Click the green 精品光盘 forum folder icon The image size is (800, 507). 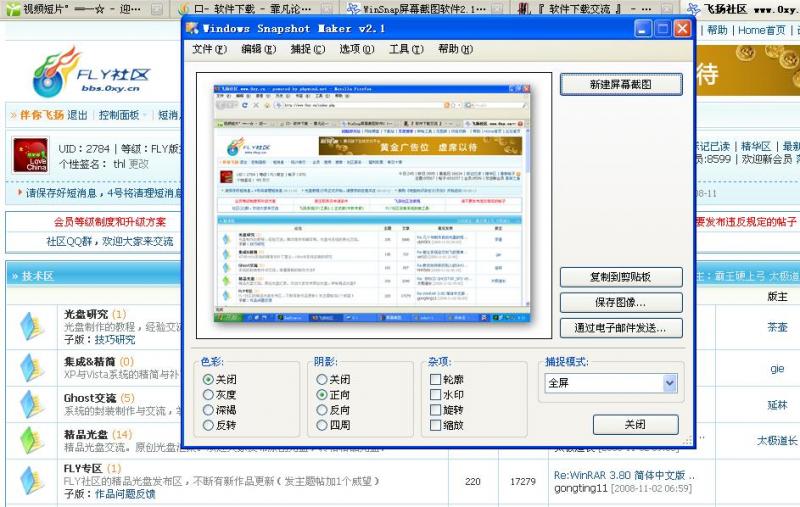click(32, 440)
